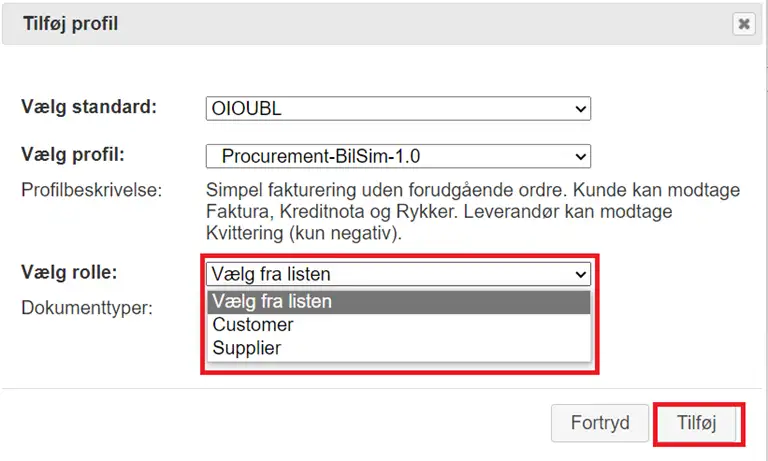Click the Tilføj button
Image resolution: width=768 pixels, height=461 pixels.
pyautogui.click(x=697, y=423)
